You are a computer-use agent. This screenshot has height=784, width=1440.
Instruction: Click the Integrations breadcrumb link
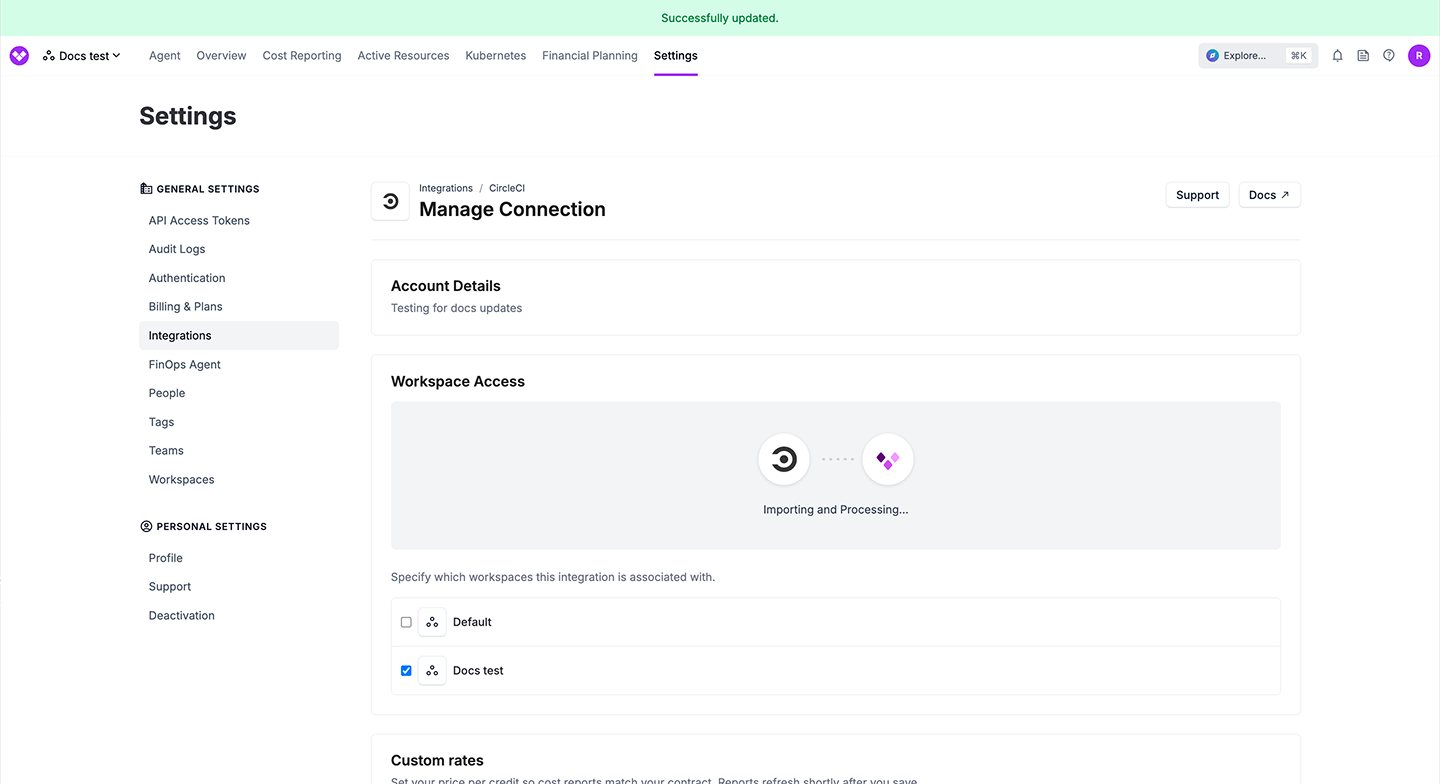pos(445,187)
